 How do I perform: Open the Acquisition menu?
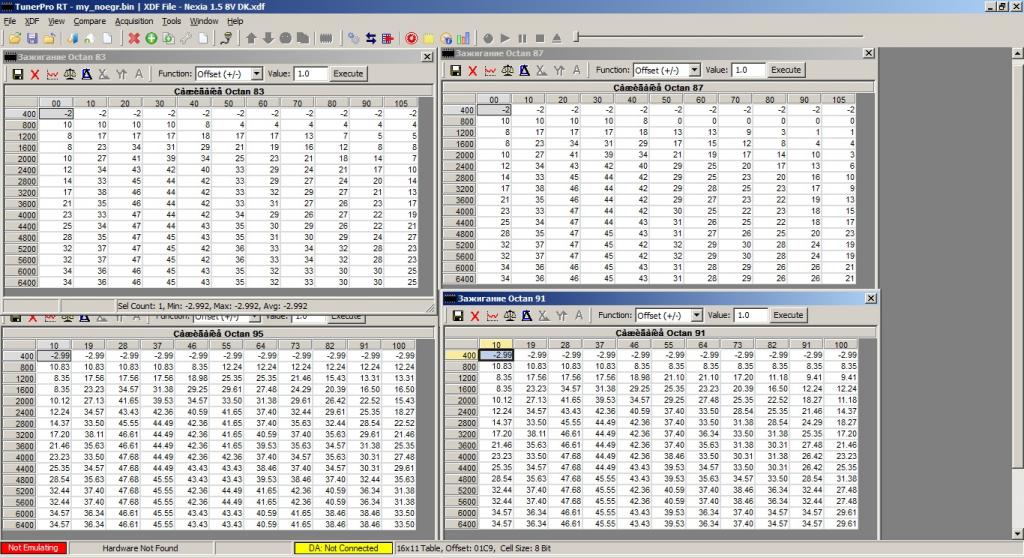pos(134,20)
